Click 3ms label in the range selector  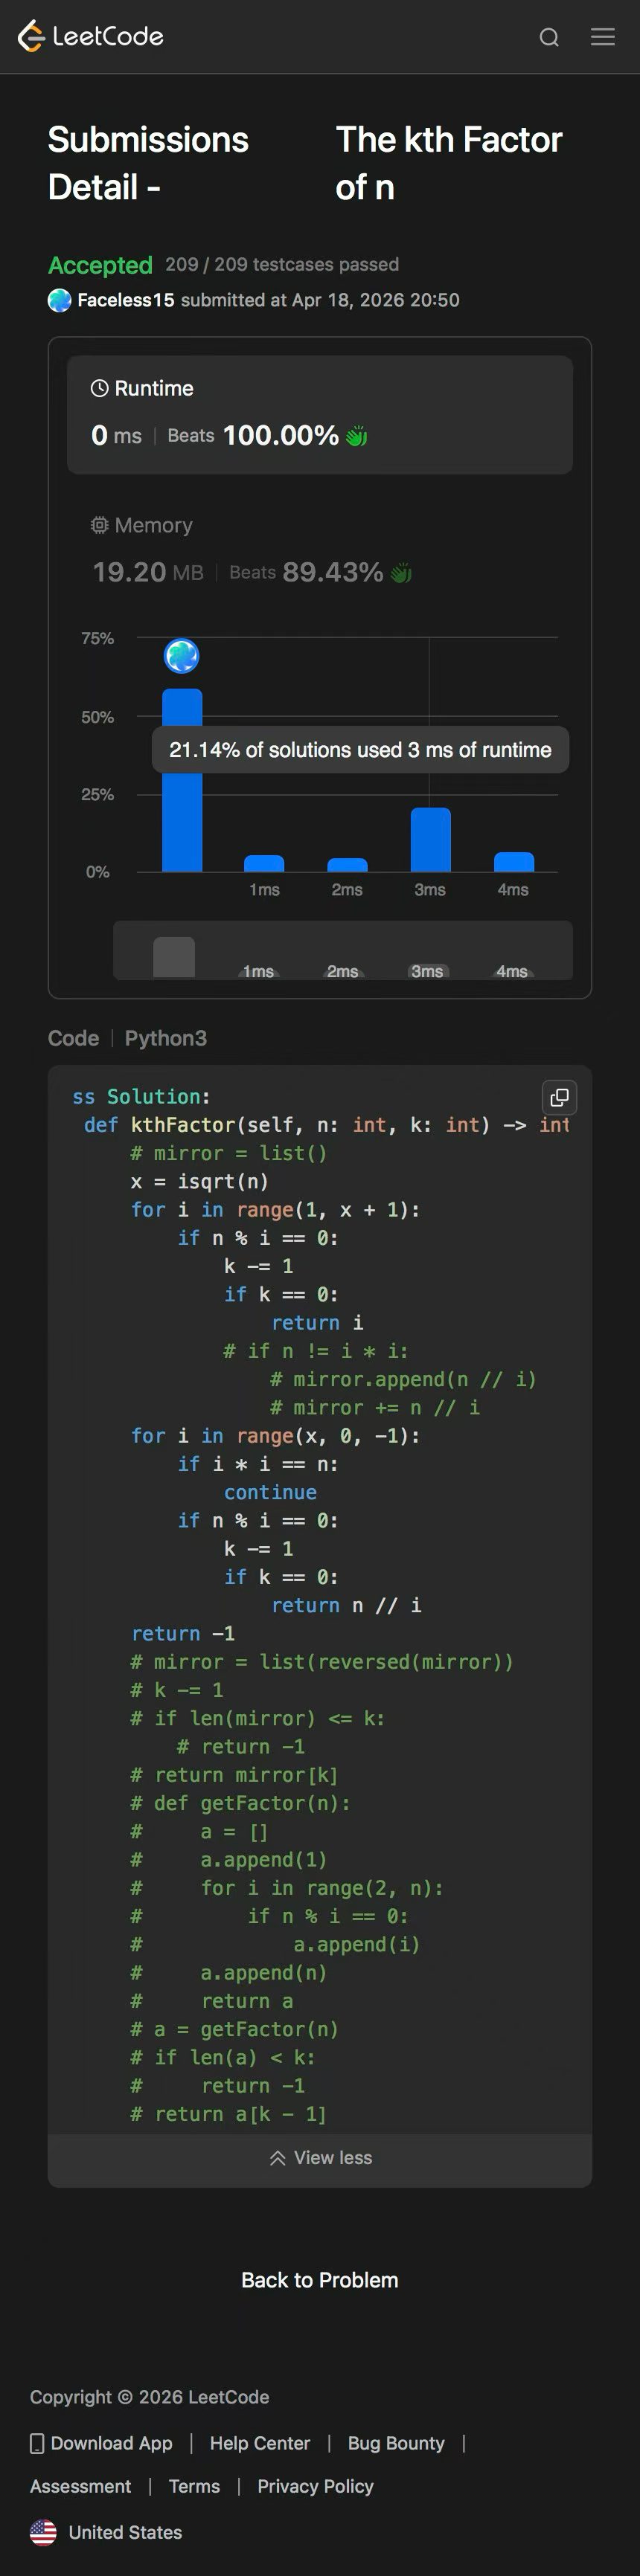point(427,971)
